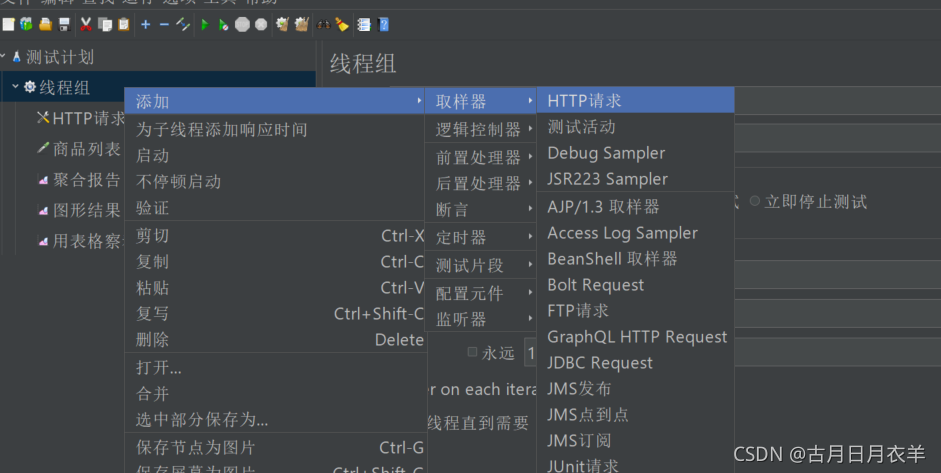941x473 pixels.
Task: Expand the 定时器 submenu
Action: tap(480, 237)
